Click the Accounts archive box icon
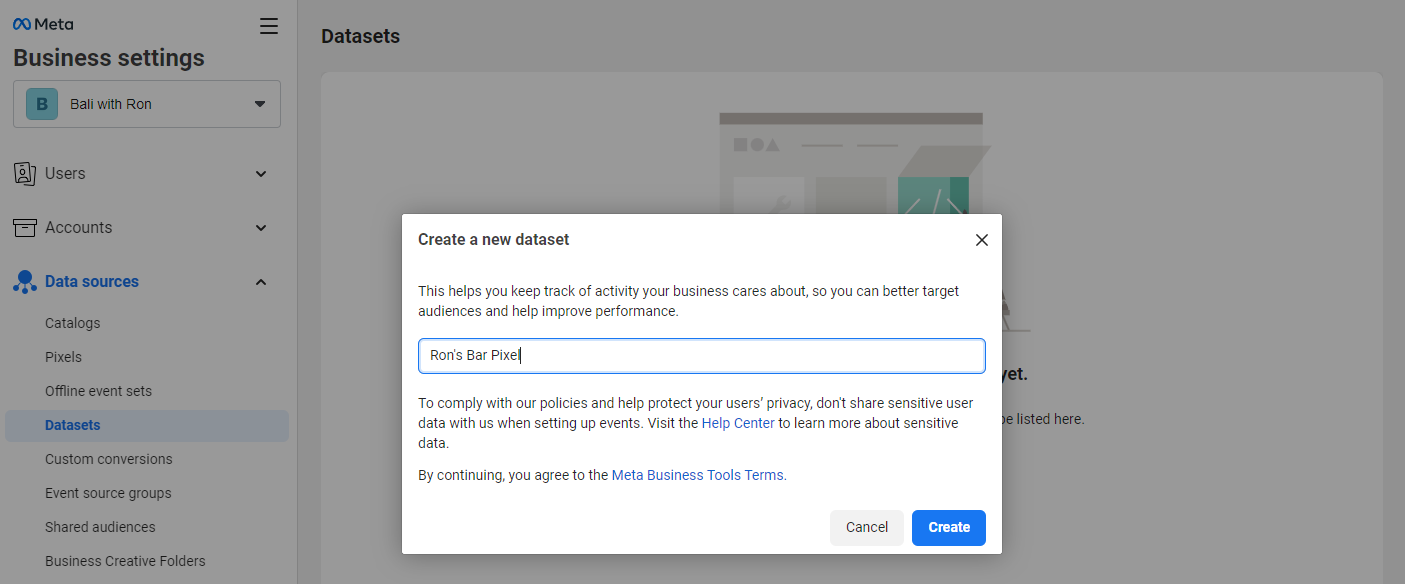1405x584 pixels. click(x=25, y=227)
